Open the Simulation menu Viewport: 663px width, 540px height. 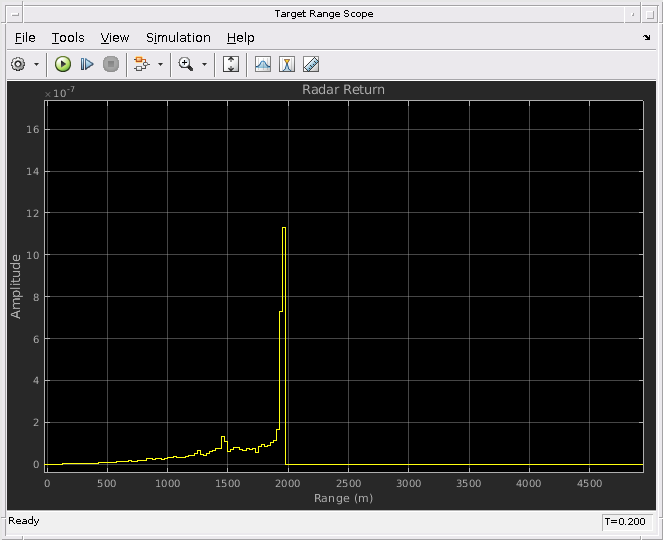tap(178, 38)
